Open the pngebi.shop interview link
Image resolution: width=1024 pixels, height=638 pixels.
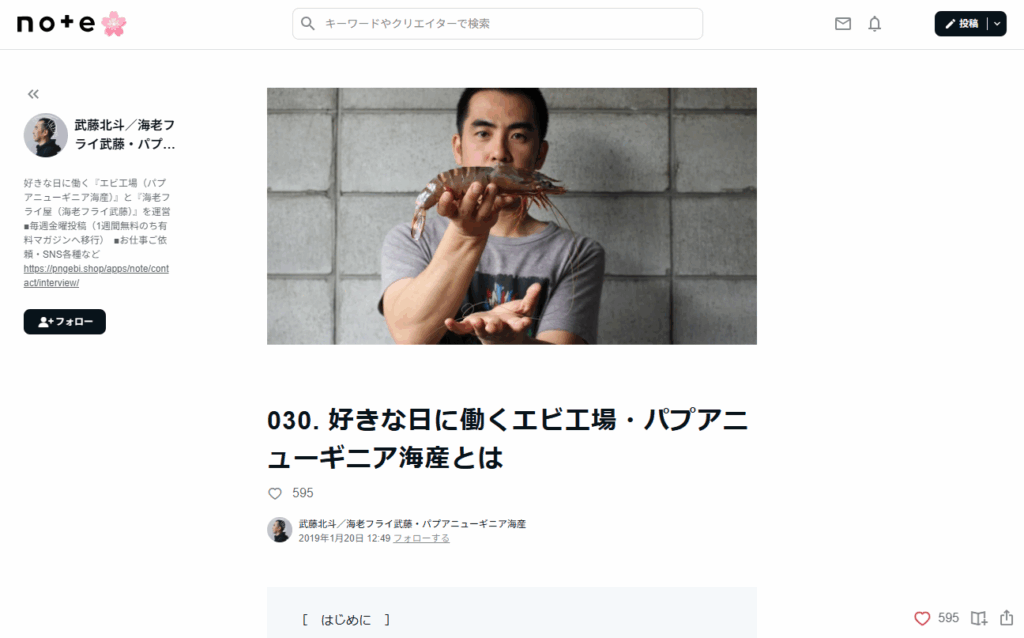(x=96, y=276)
